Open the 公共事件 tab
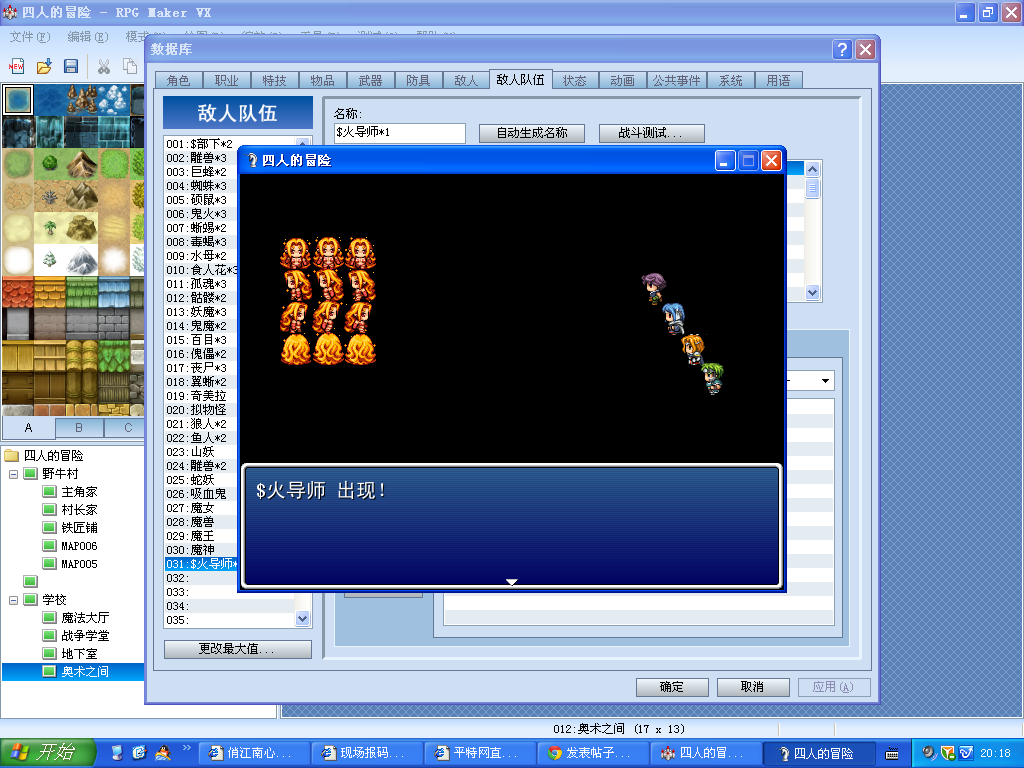 point(677,80)
